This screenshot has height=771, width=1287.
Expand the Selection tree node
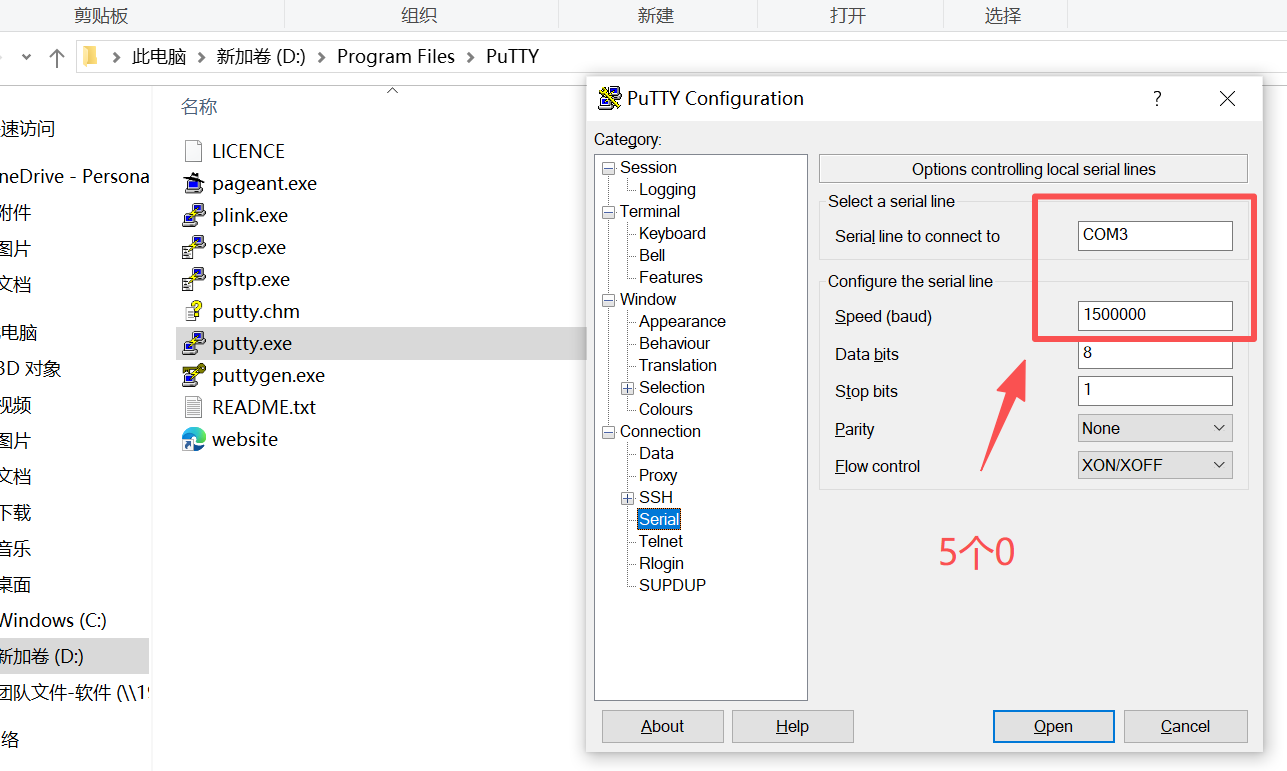(x=627, y=388)
